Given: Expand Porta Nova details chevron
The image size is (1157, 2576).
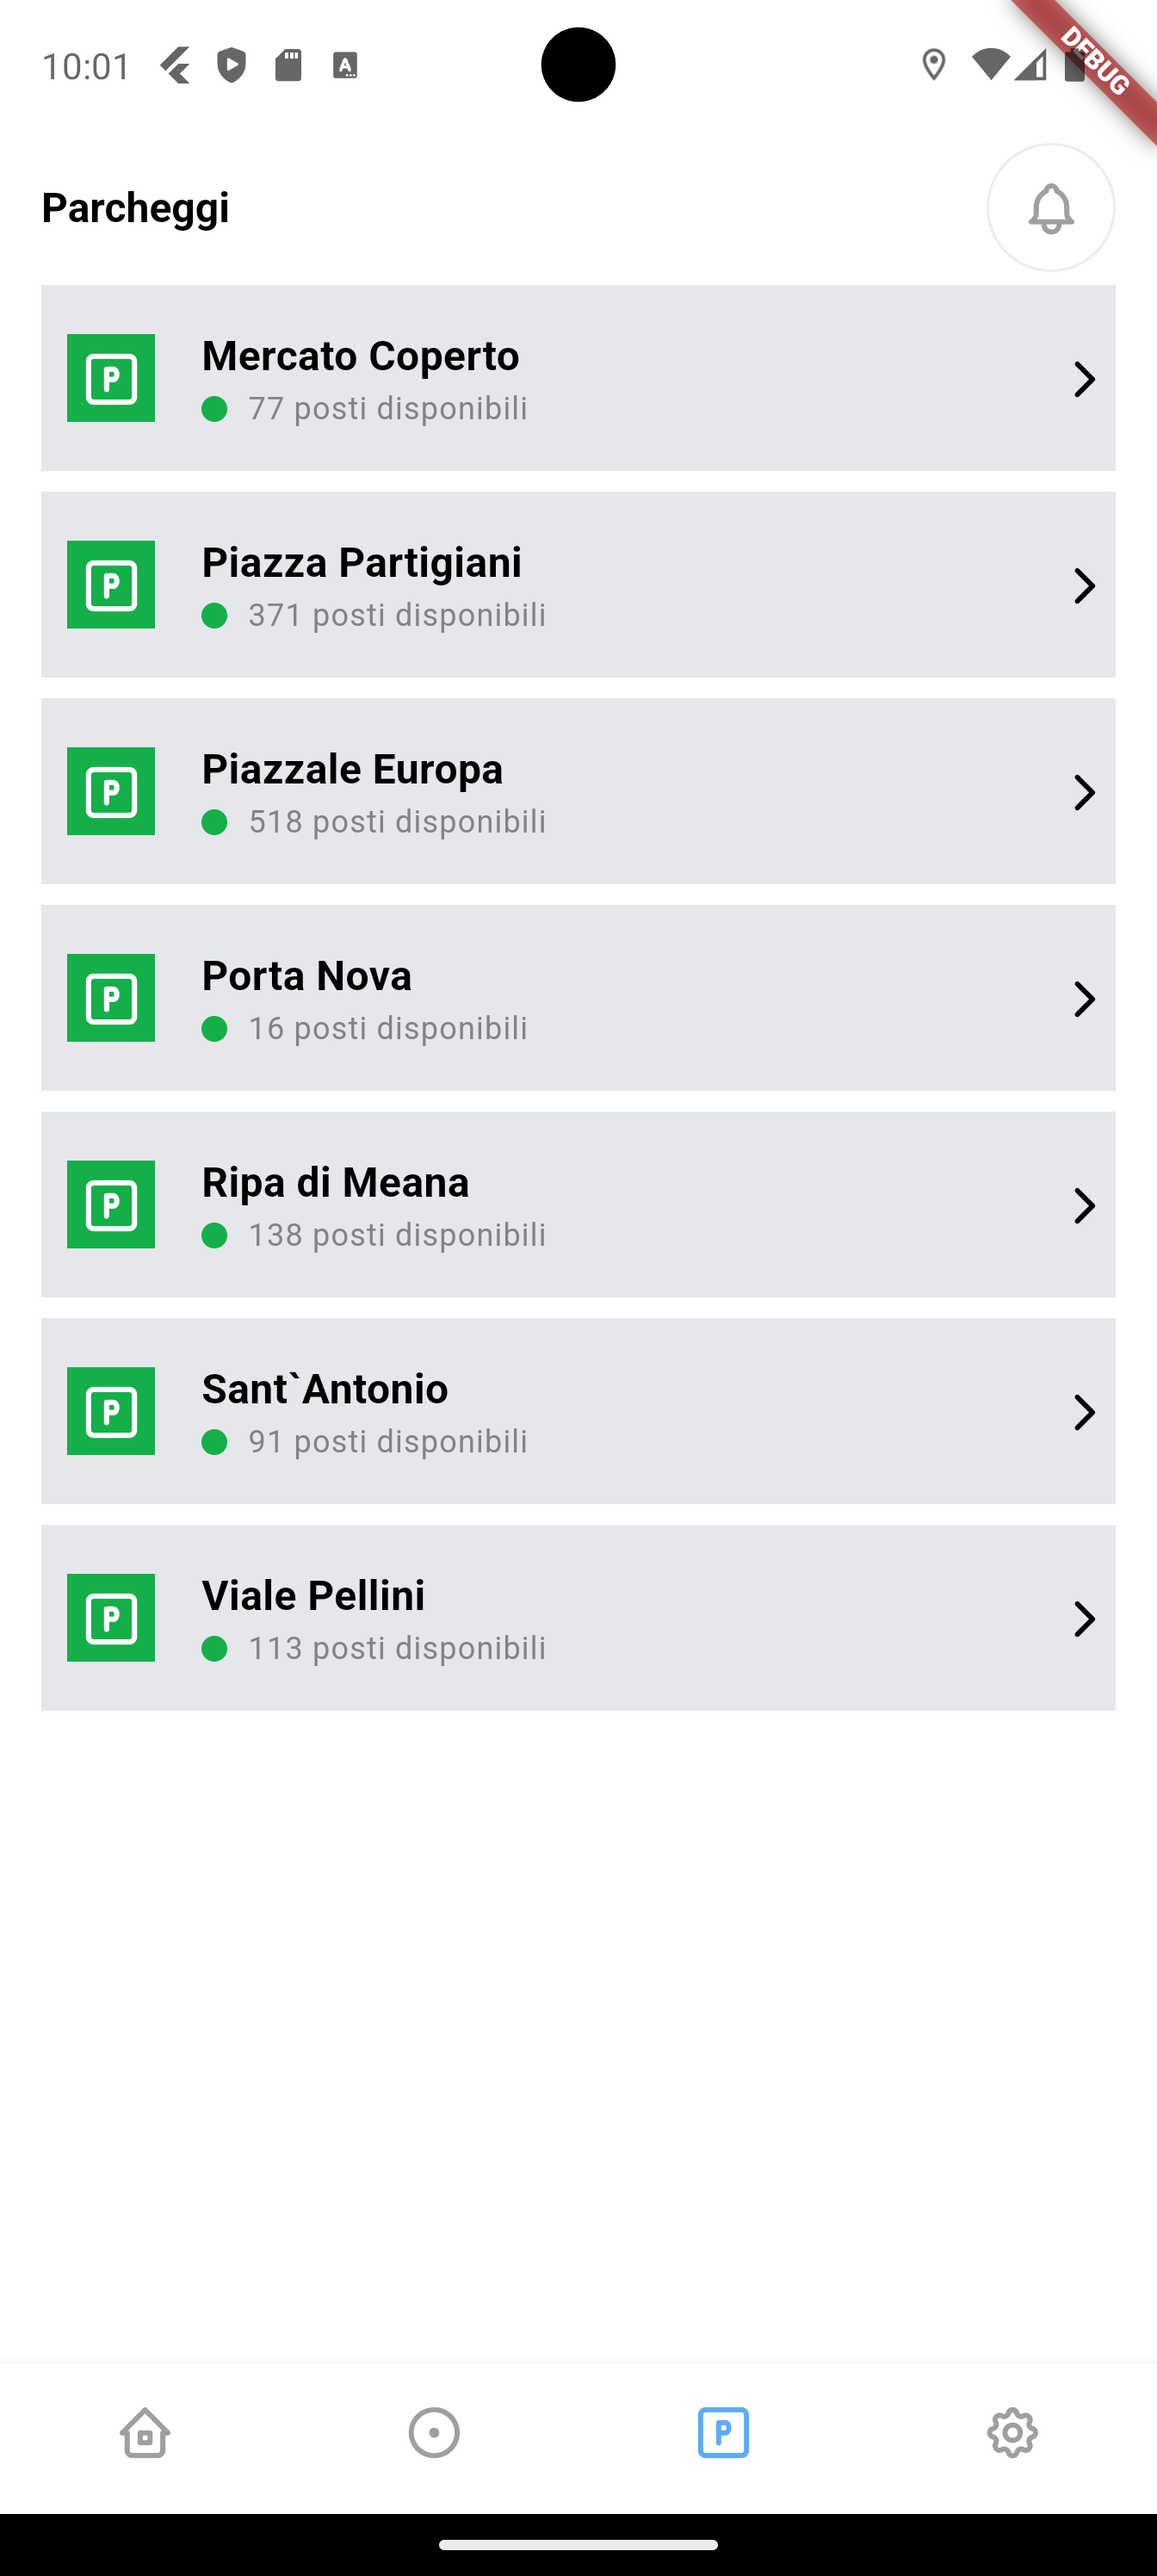Looking at the screenshot, I should [1084, 999].
